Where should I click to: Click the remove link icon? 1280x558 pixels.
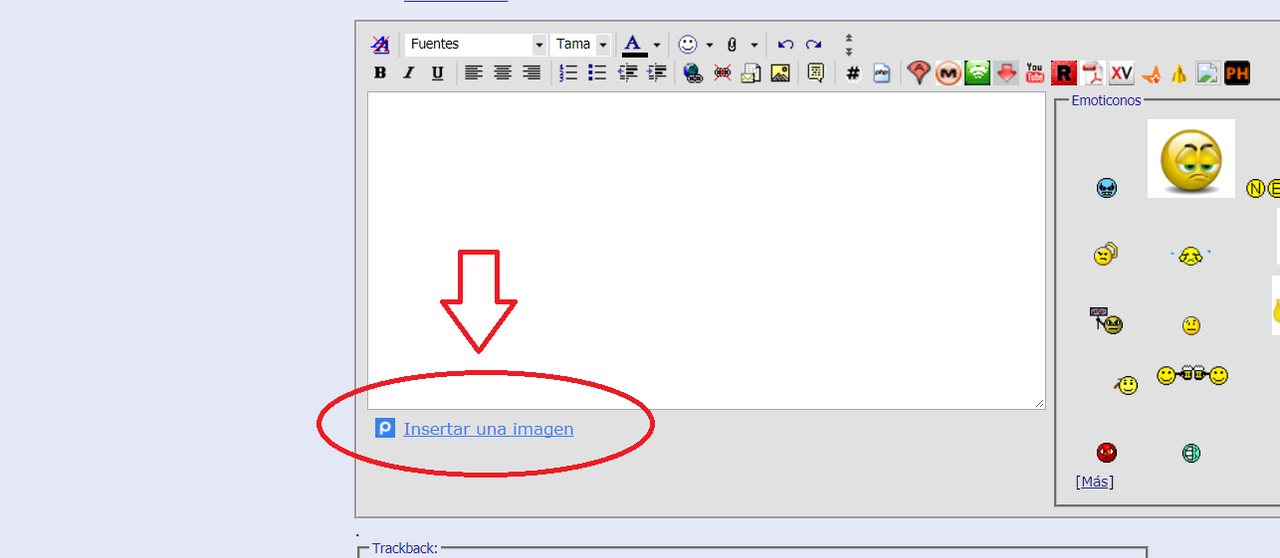[722, 73]
